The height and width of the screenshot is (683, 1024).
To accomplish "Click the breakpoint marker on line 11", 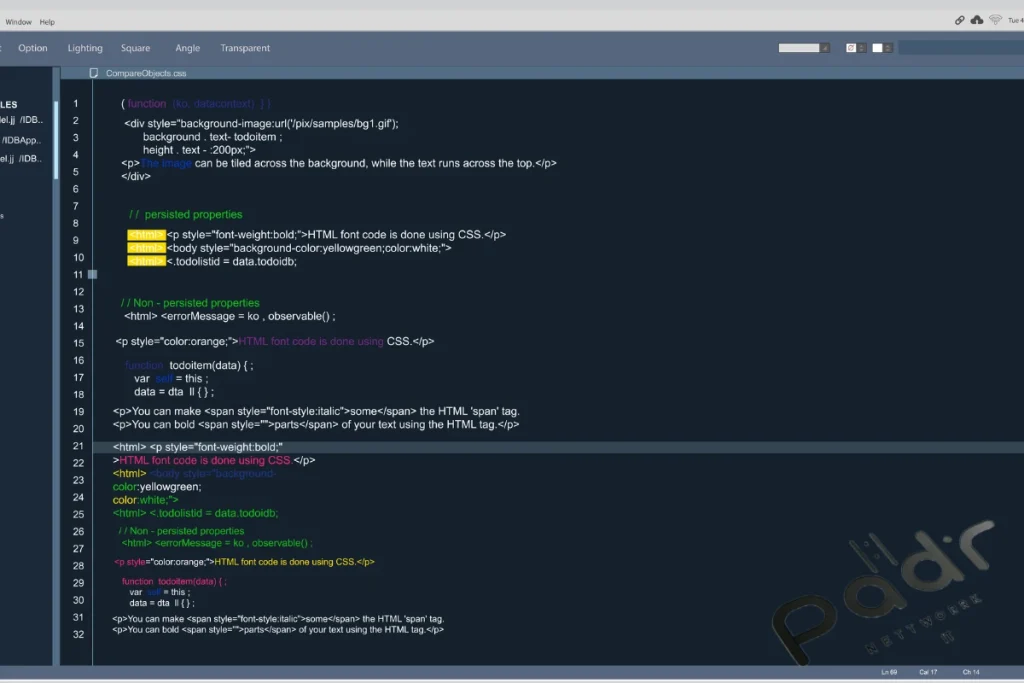I will (x=92, y=274).
